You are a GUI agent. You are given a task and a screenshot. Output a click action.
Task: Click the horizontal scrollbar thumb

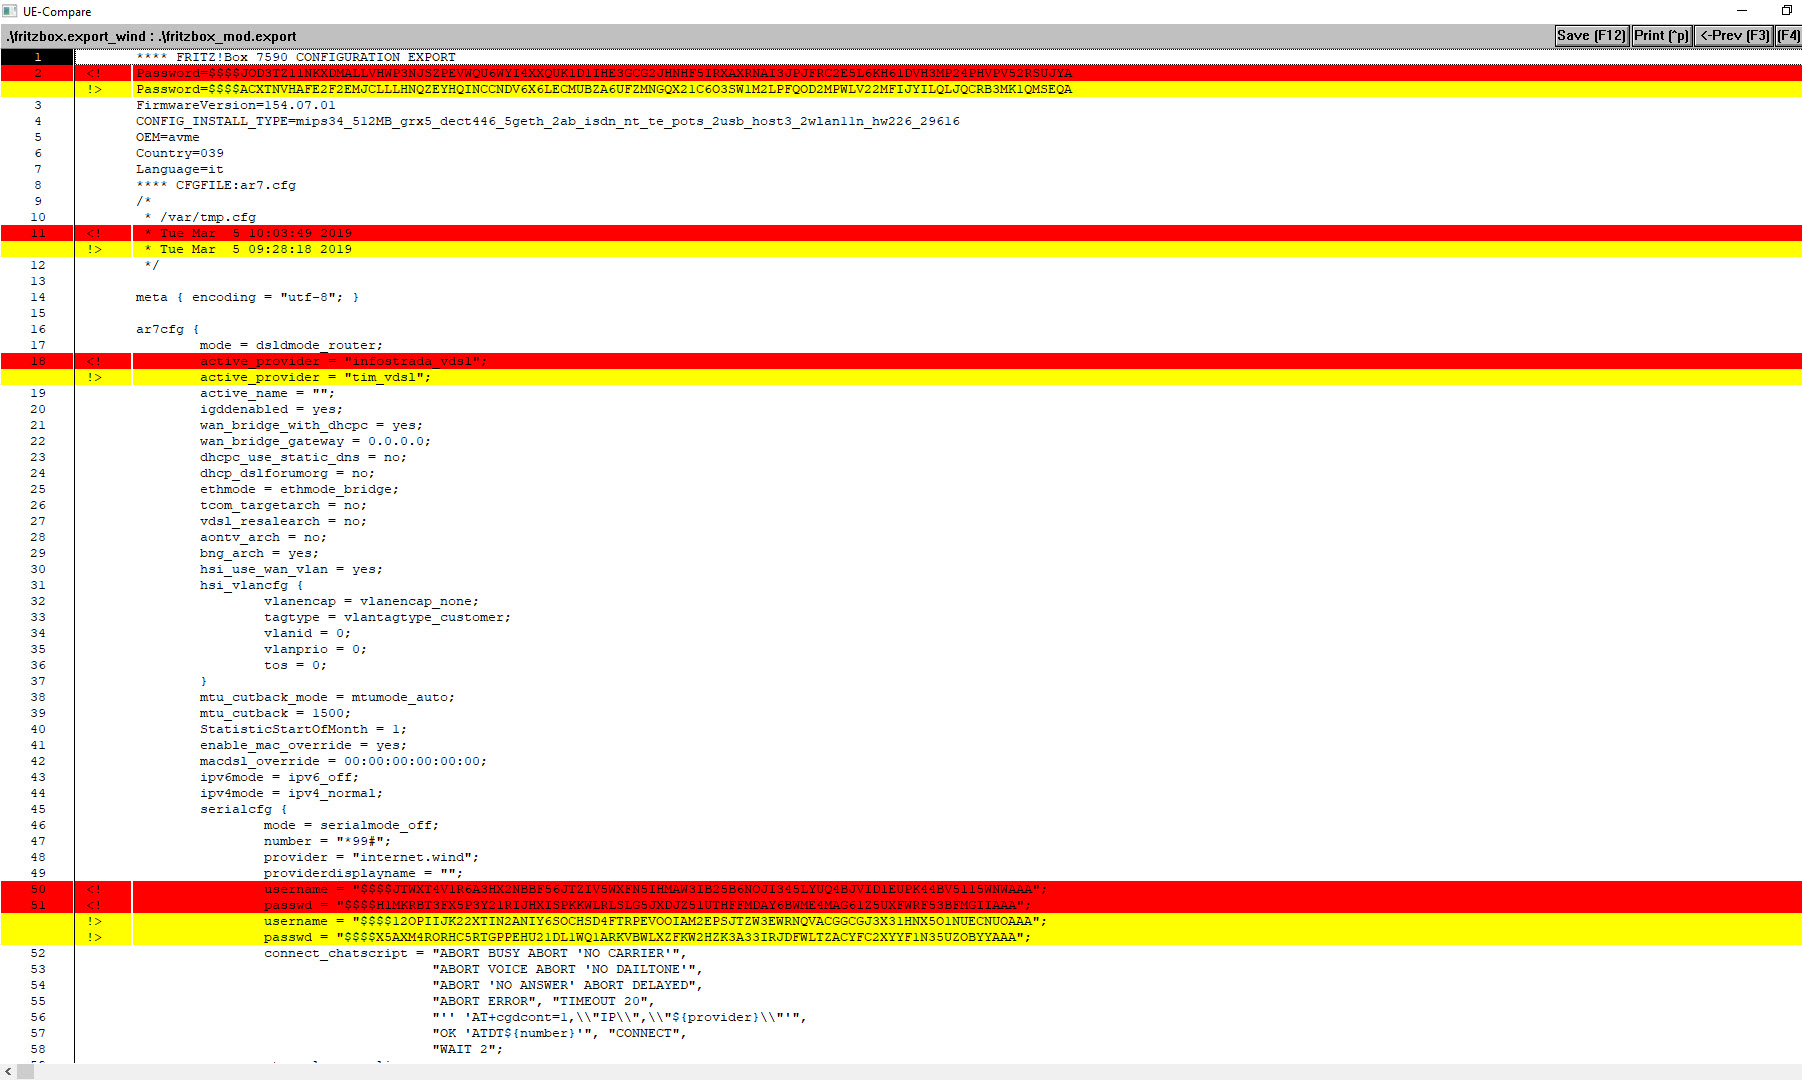pos(25,1072)
